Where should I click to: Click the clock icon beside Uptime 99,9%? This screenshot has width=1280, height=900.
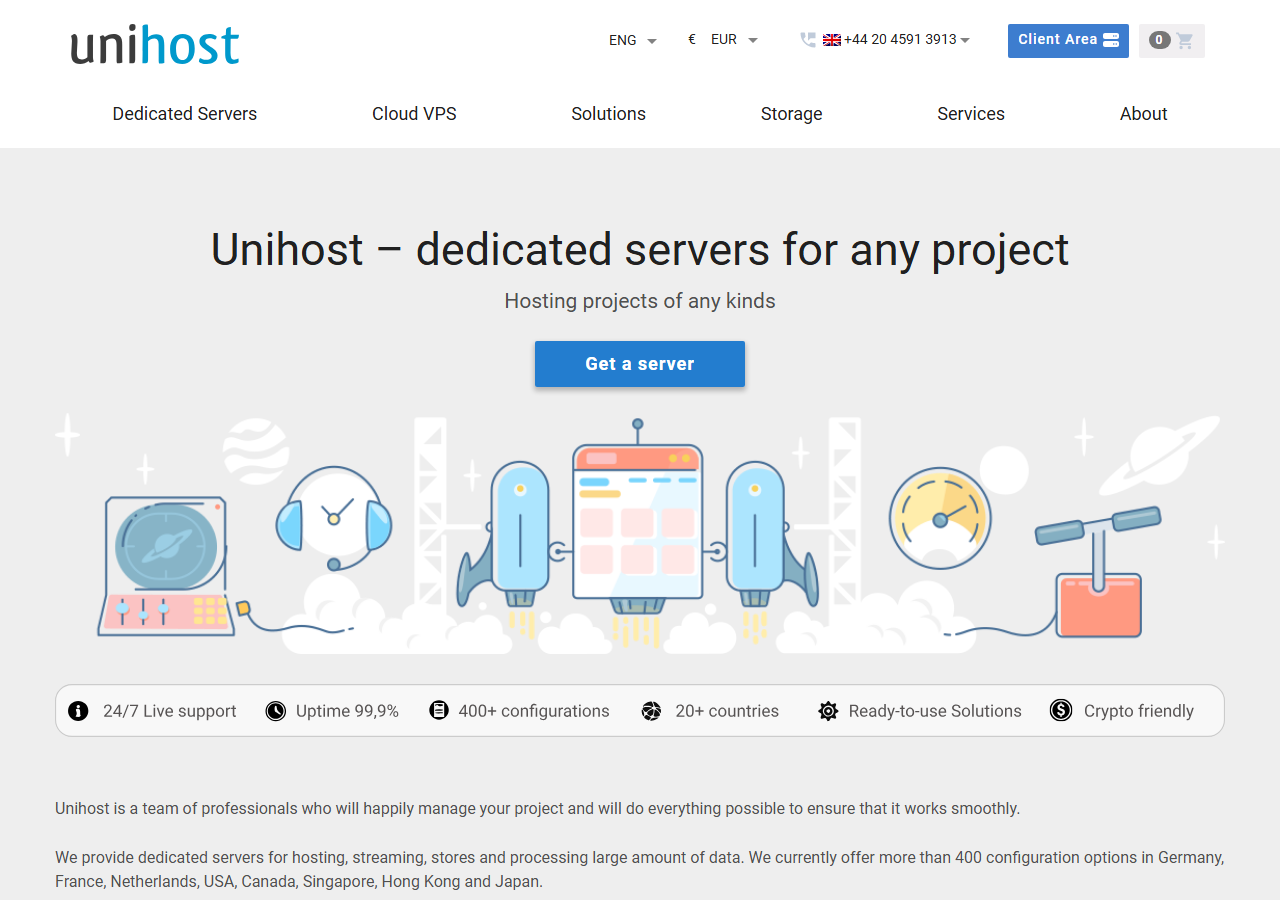coord(276,711)
